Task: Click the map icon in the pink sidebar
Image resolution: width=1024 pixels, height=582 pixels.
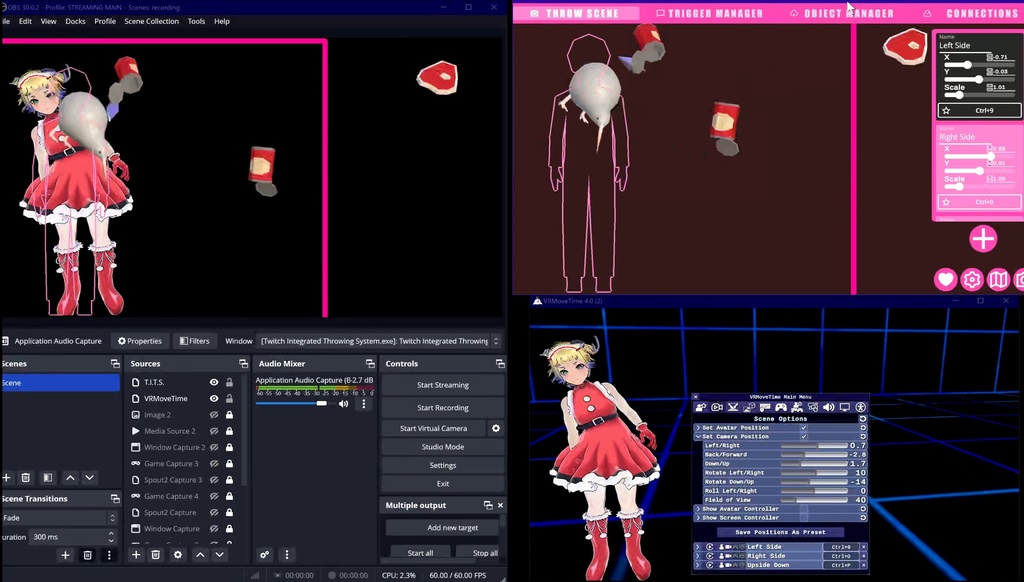Action: [x=998, y=280]
